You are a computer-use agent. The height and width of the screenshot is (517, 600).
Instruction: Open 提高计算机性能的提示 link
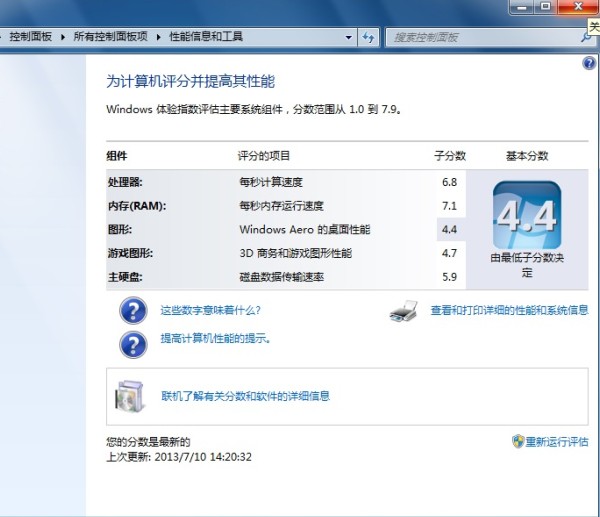(215, 338)
